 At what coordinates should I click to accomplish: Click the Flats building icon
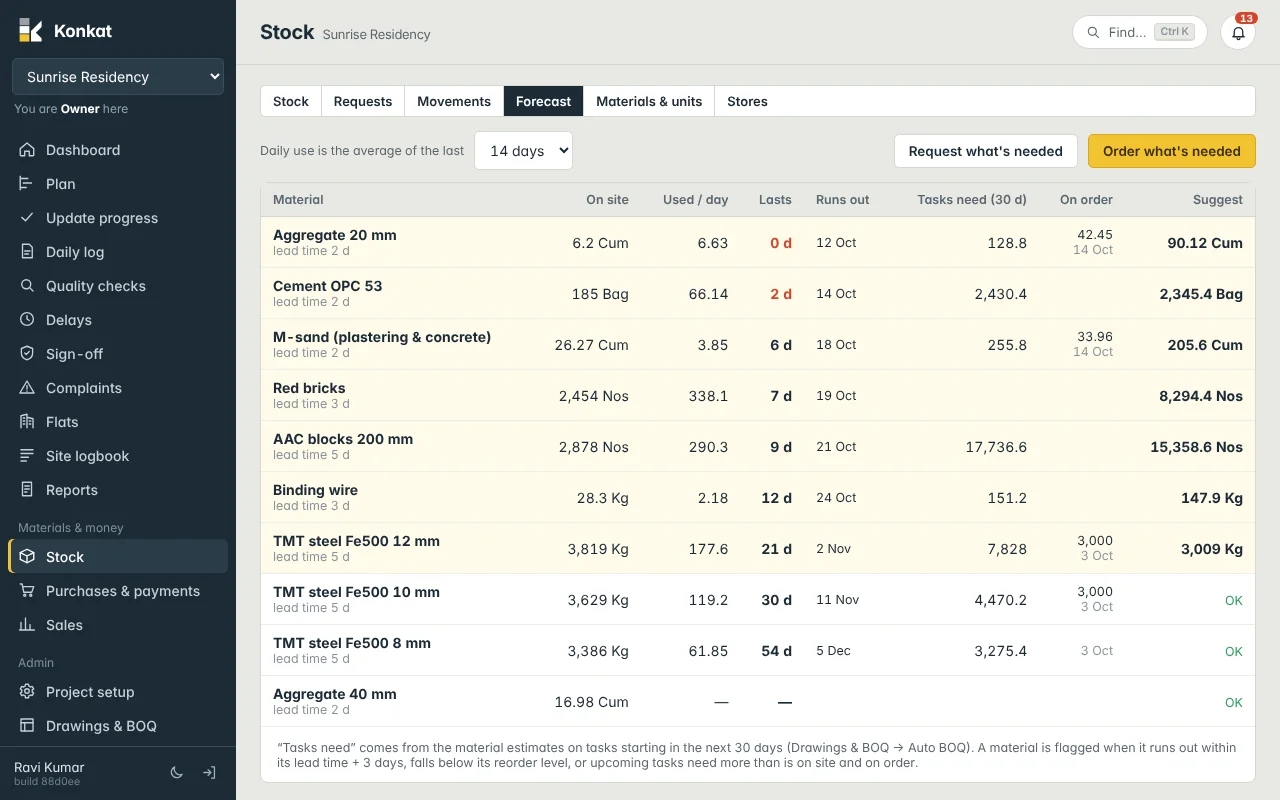point(27,422)
